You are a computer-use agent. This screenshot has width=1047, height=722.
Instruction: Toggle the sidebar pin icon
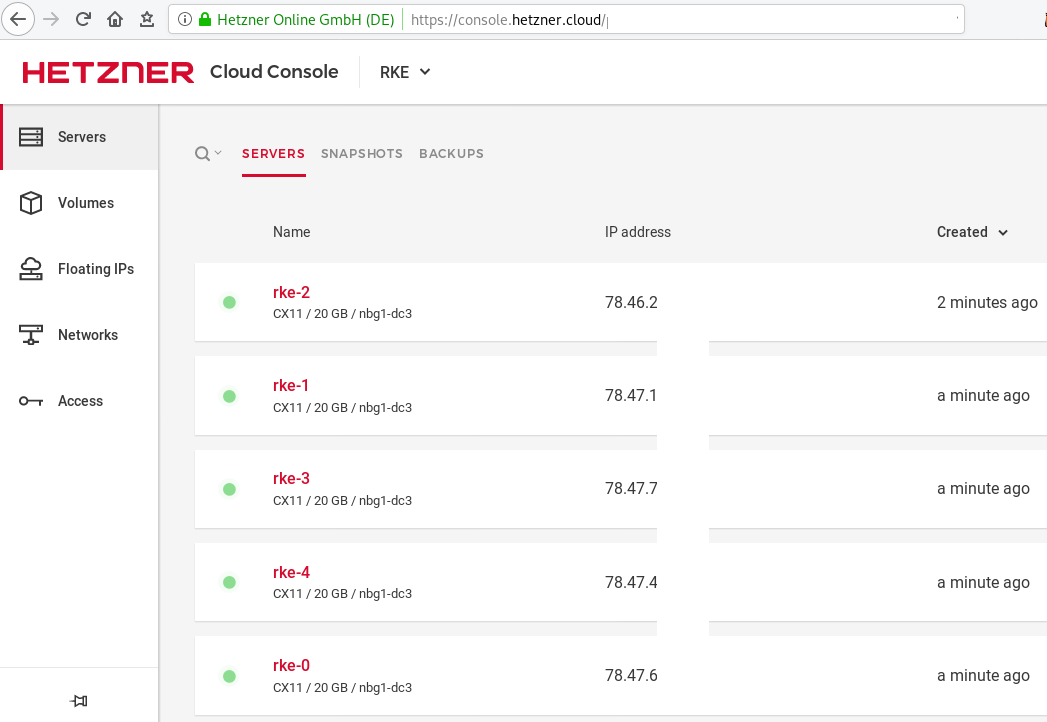79,701
